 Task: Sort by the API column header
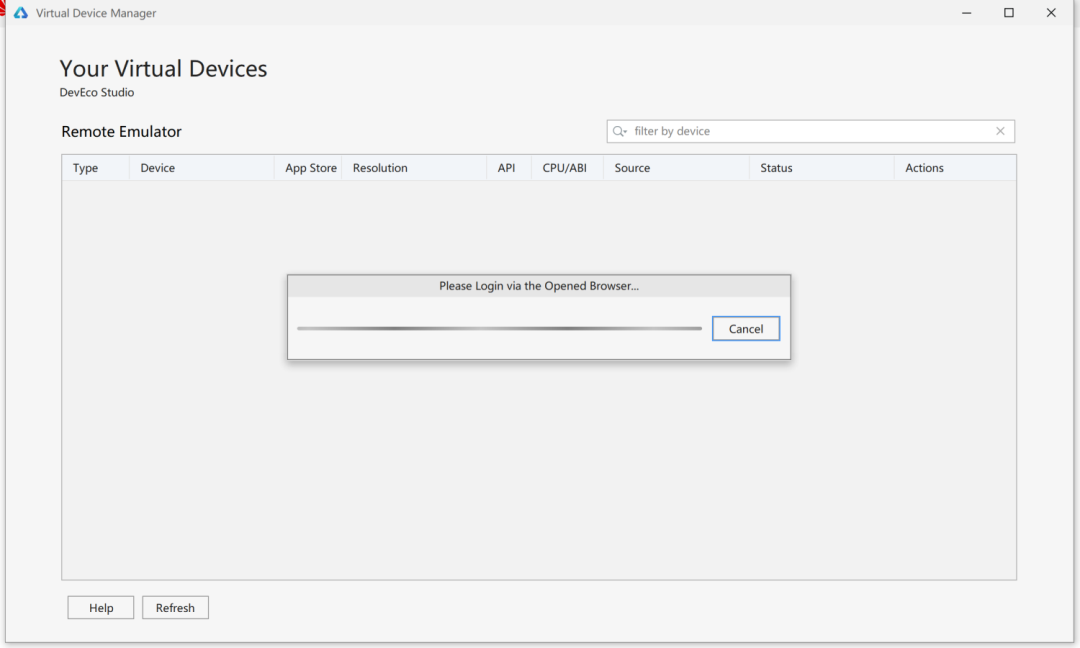[507, 168]
